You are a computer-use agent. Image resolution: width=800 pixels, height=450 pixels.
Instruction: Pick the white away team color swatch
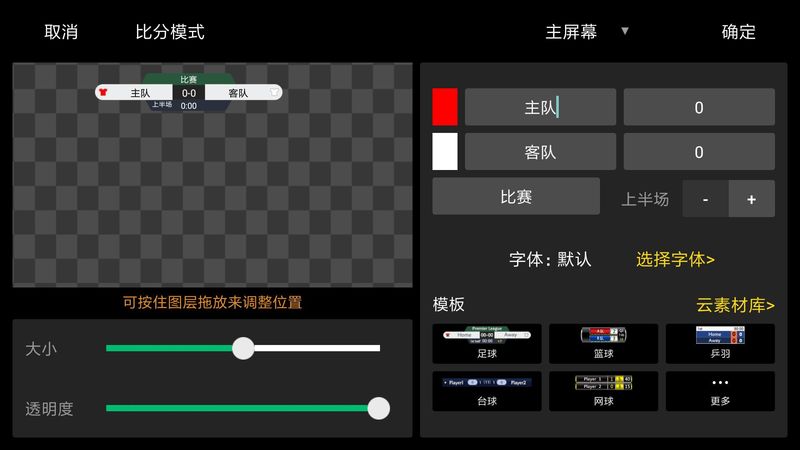click(445, 152)
